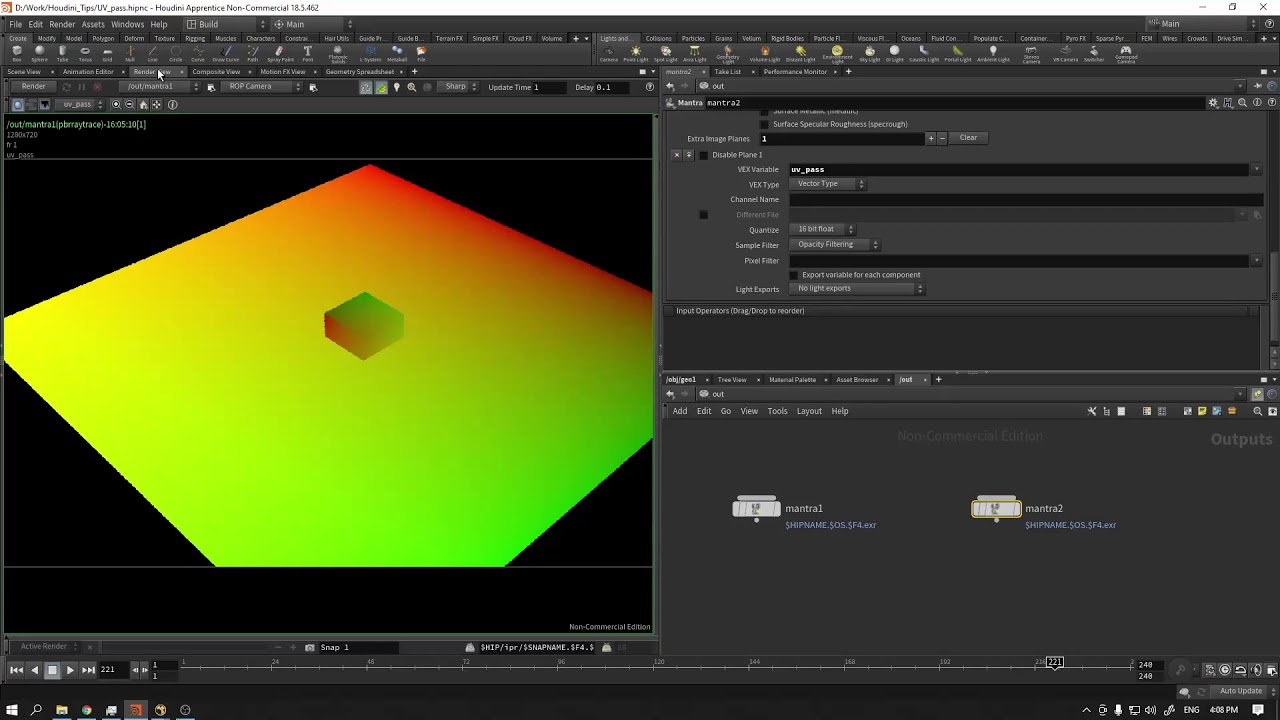Viewport: 1280px width, 720px height.
Task: Delete Plane 1 with the X button
Action: tap(677, 155)
